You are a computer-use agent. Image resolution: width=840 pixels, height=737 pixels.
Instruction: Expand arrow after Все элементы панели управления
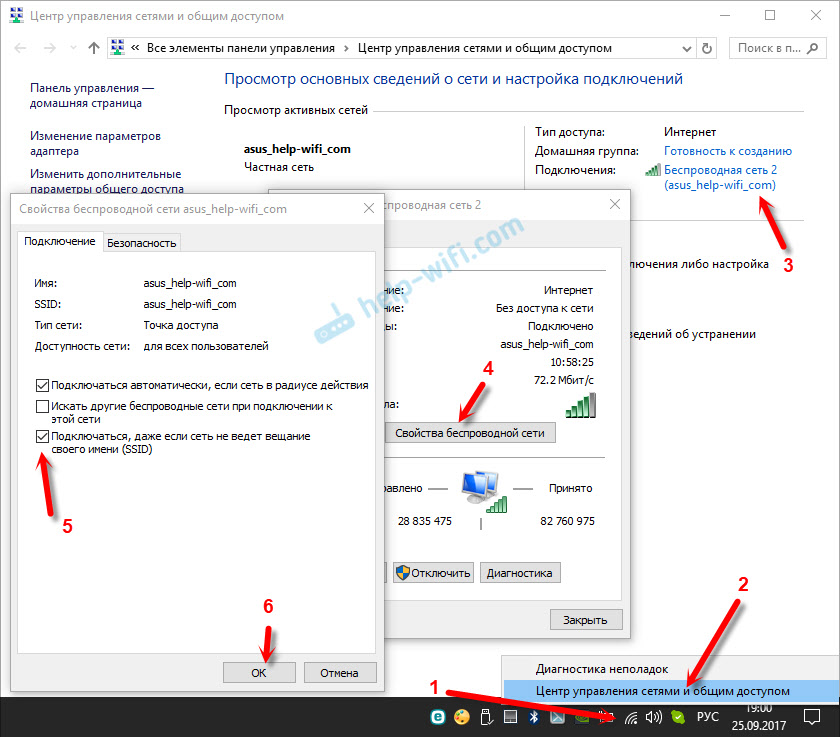(x=346, y=49)
